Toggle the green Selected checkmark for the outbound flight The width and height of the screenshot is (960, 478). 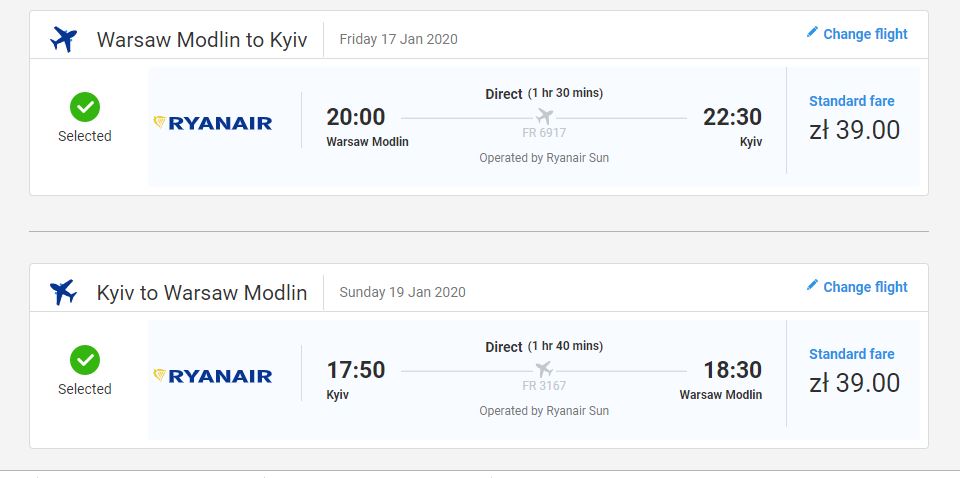(x=84, y=107)
